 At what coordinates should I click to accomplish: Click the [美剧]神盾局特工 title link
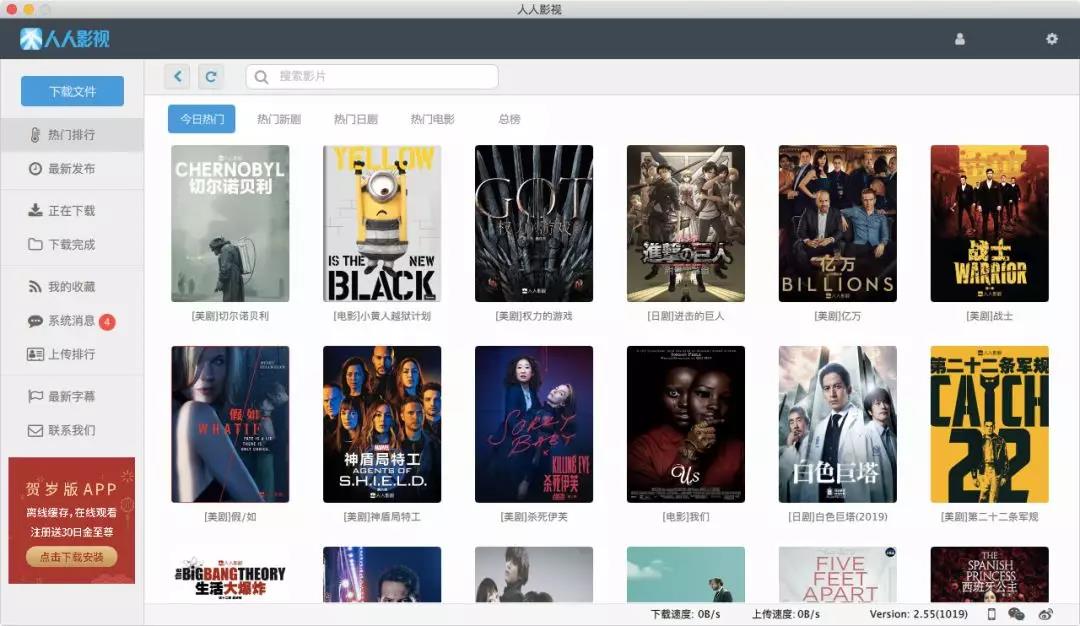point(382,517)
